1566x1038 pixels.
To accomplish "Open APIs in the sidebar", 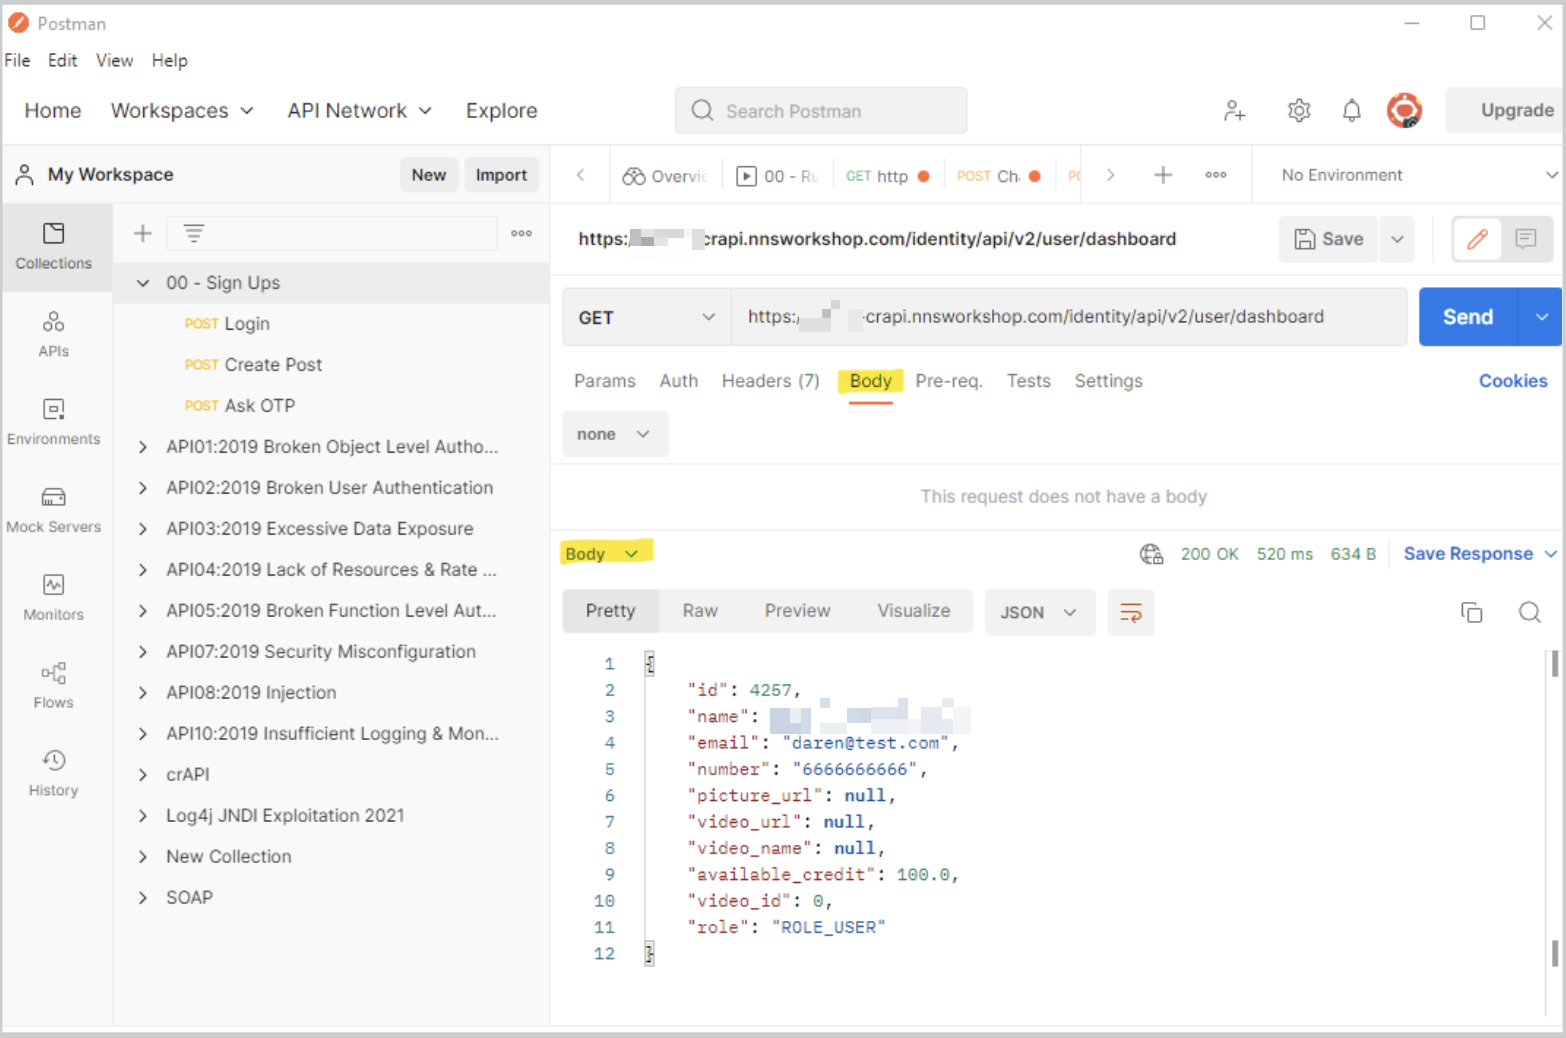I will point(54,334).
